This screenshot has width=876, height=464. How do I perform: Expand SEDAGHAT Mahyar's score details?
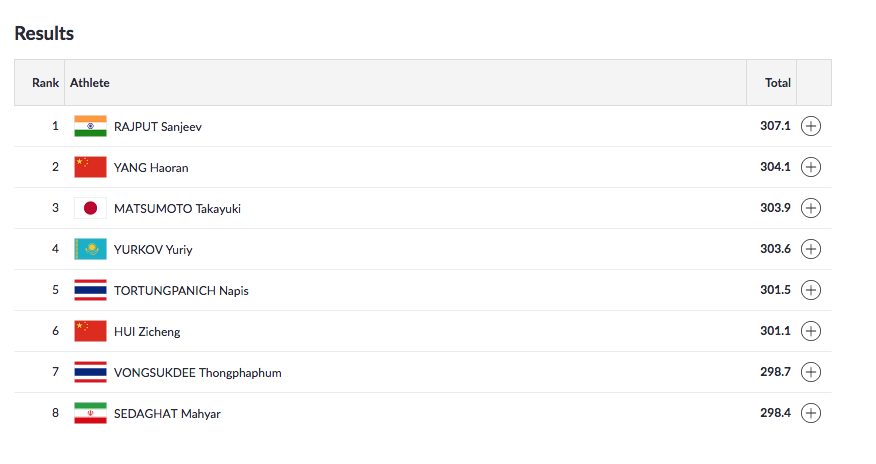(x=811, y=413)
